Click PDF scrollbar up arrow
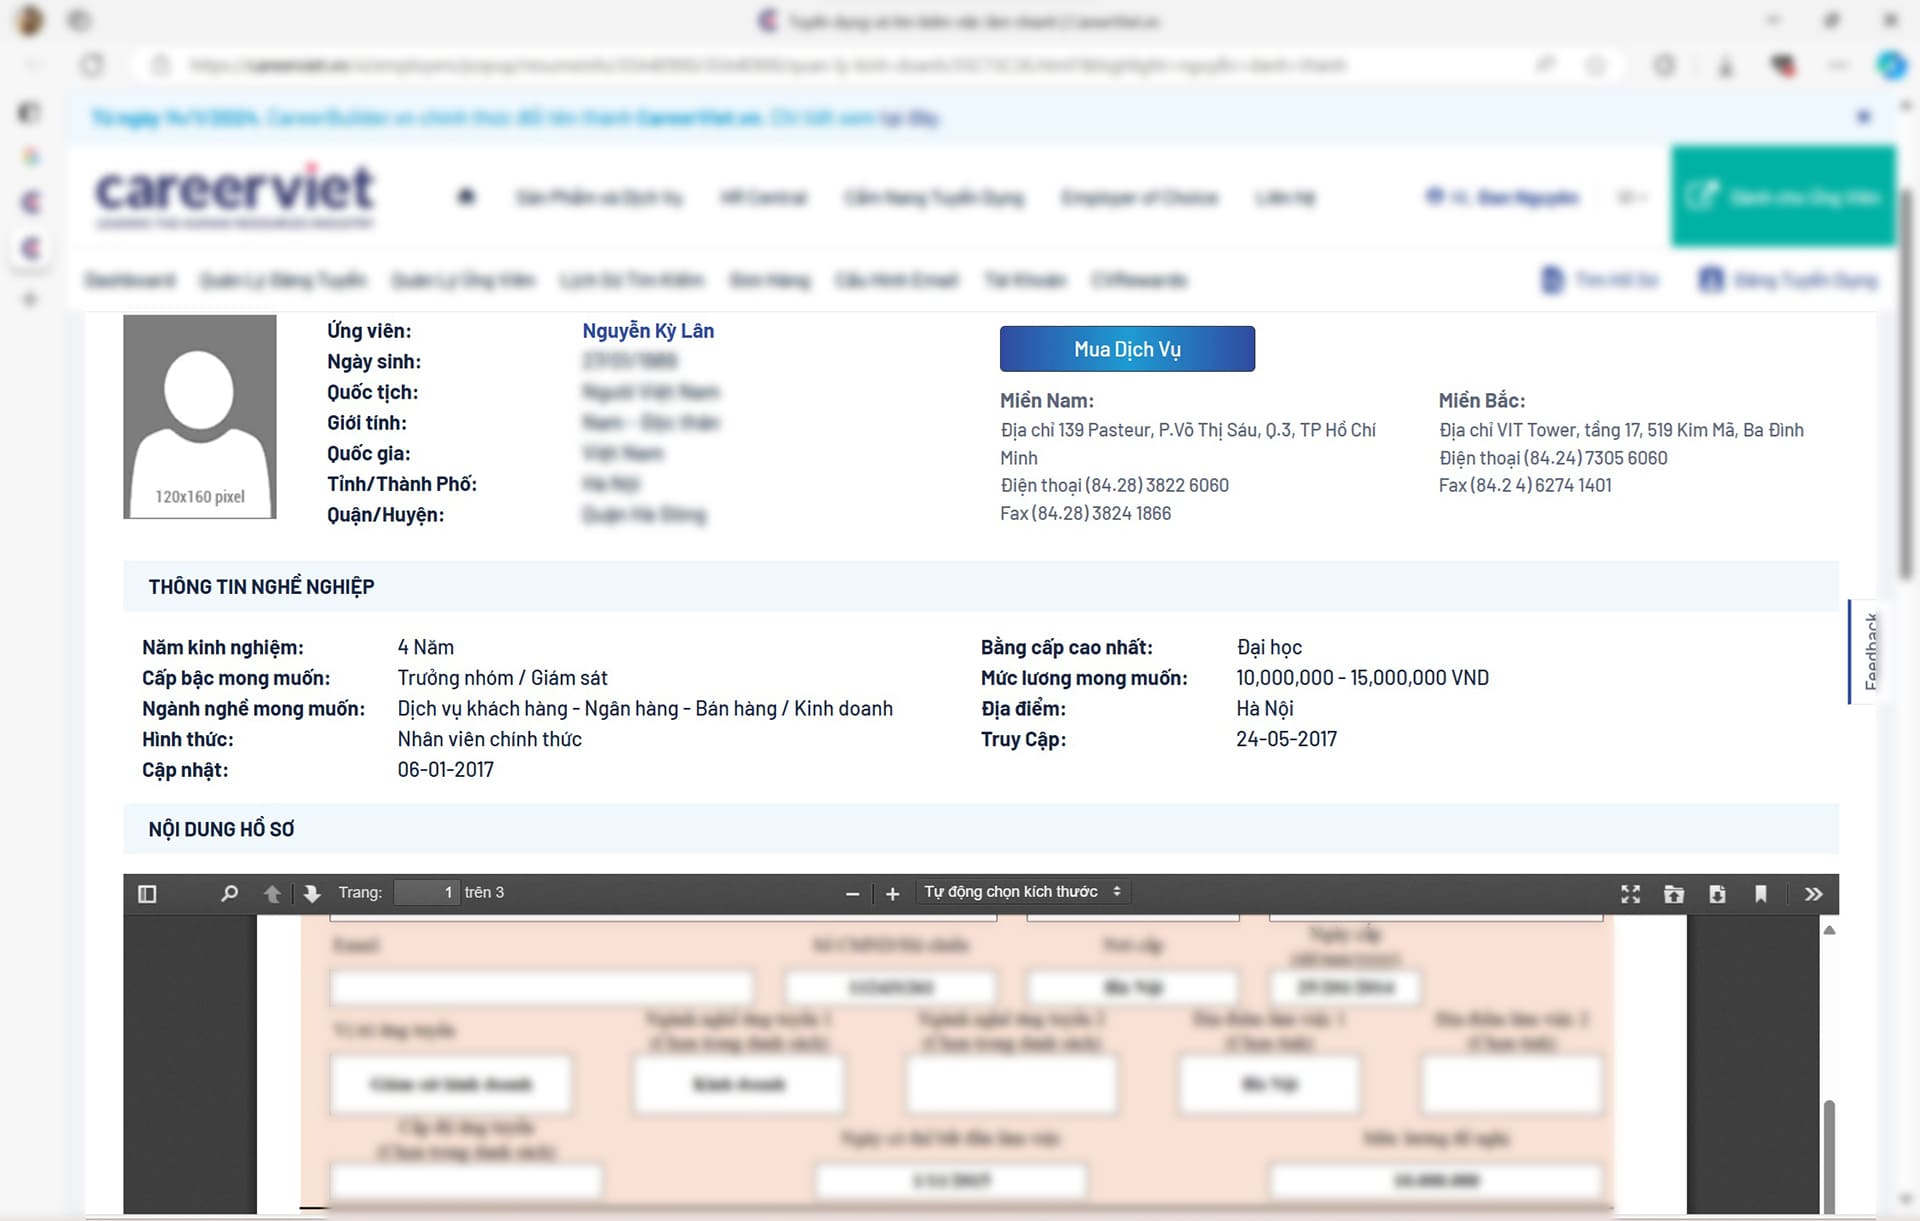This screenshot has width=1920, height=1221. (1829, 930)
